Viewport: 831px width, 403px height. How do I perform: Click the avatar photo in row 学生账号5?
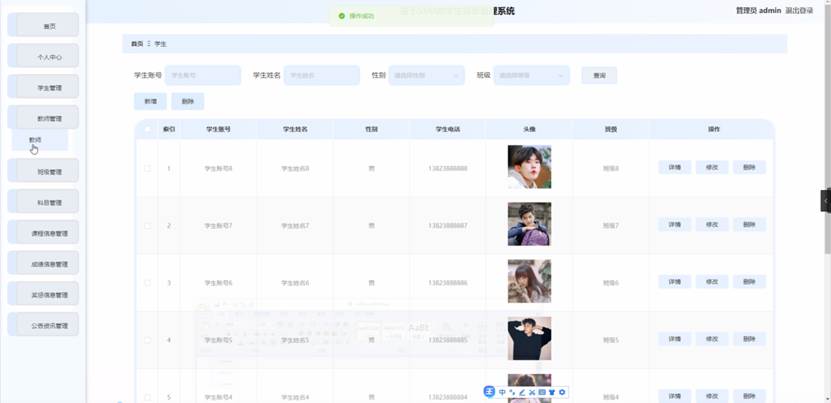click(x=529, y=339)
